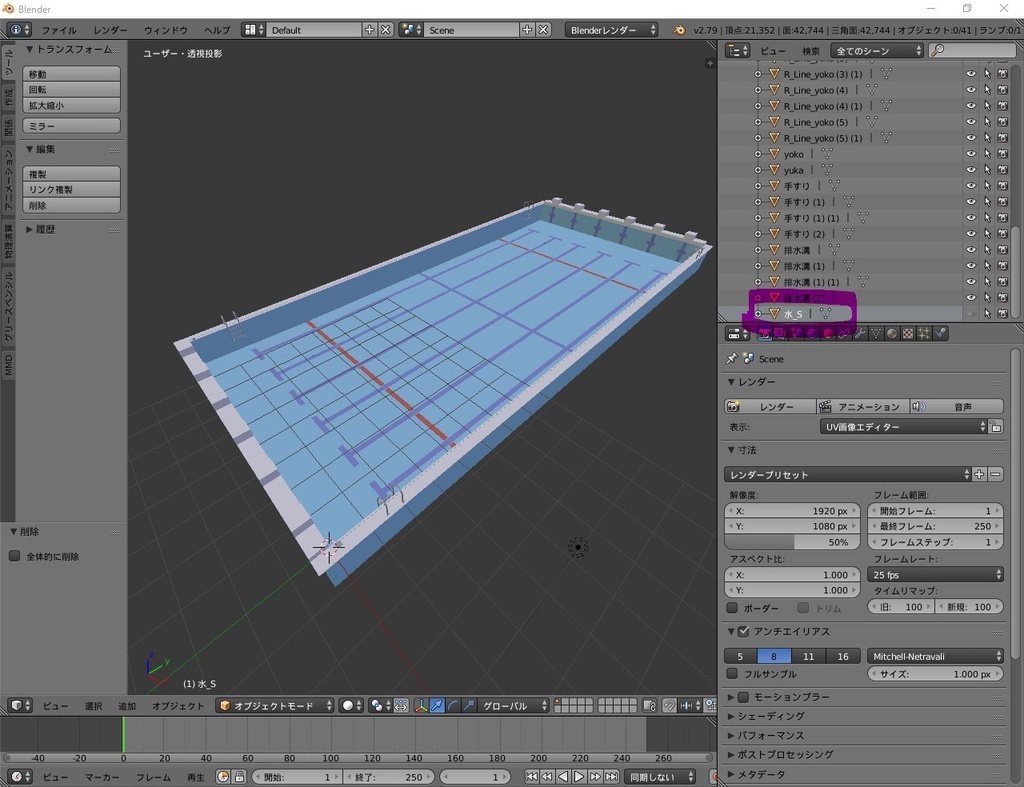
Task: Enable the ボーダー render checkbox
Action: coord(733,607)
